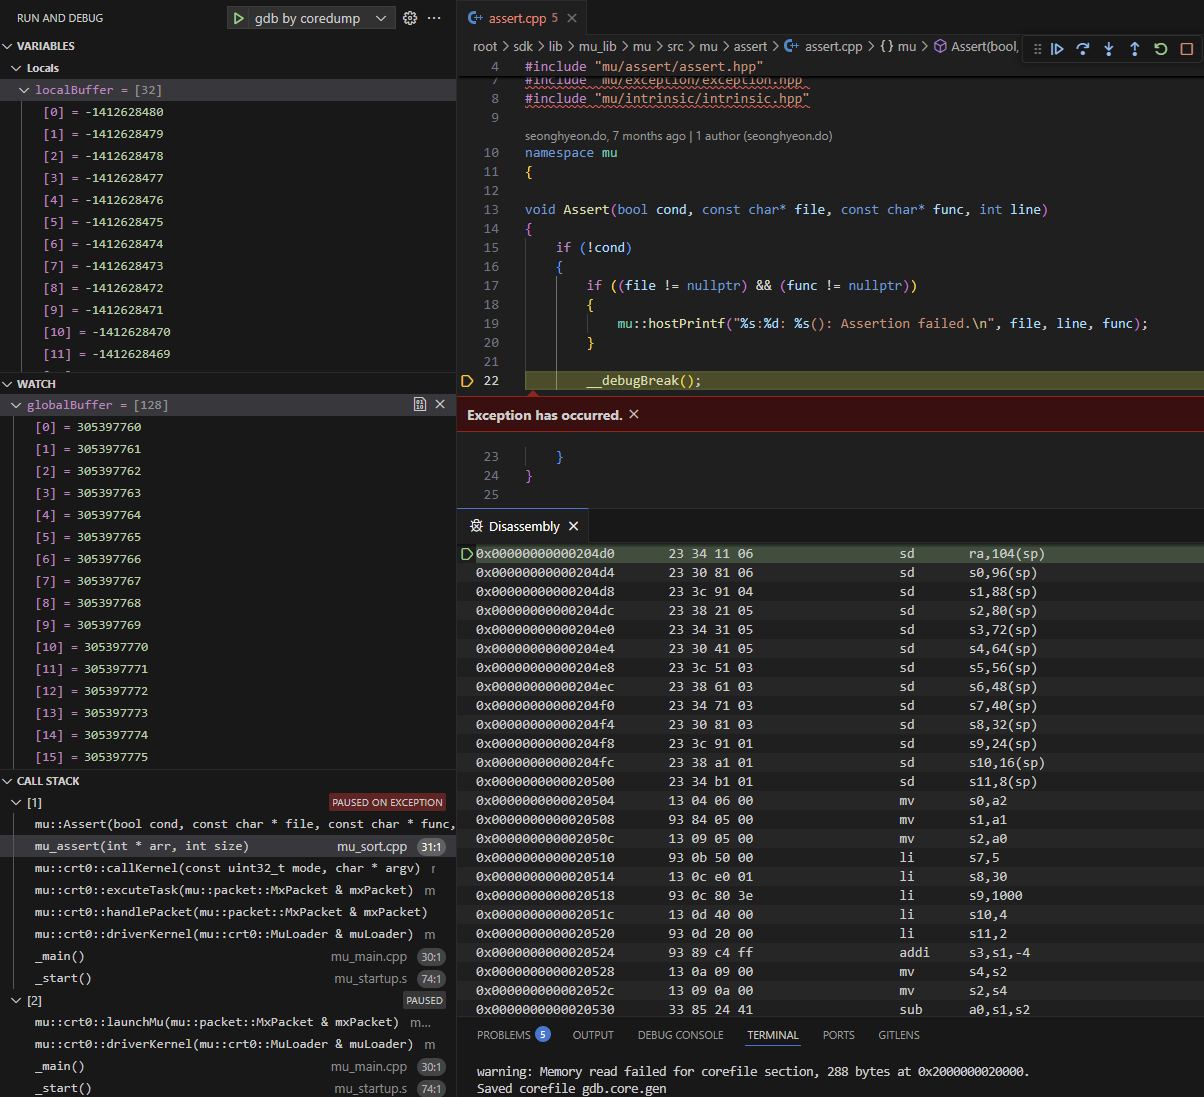Collapse the globalBuffer watch expression
1204x1097 pixels.
pyautogui.click(x=16, y=405)
